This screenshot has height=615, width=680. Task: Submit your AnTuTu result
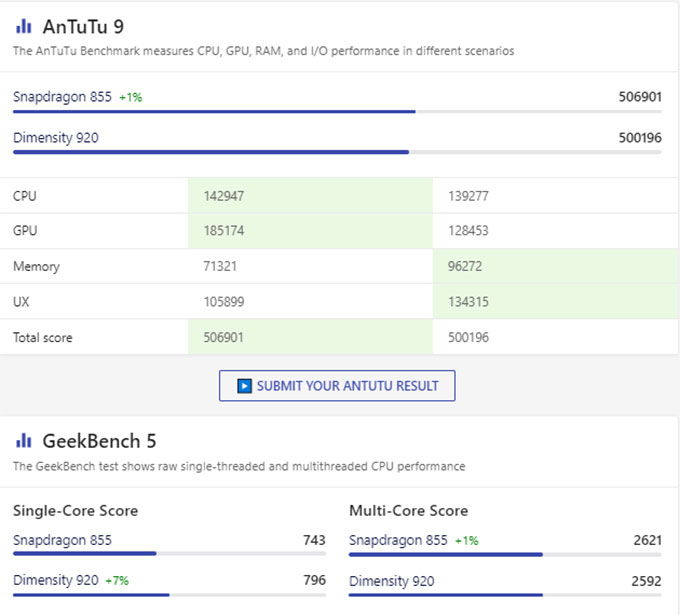click(x=337, y=386)
